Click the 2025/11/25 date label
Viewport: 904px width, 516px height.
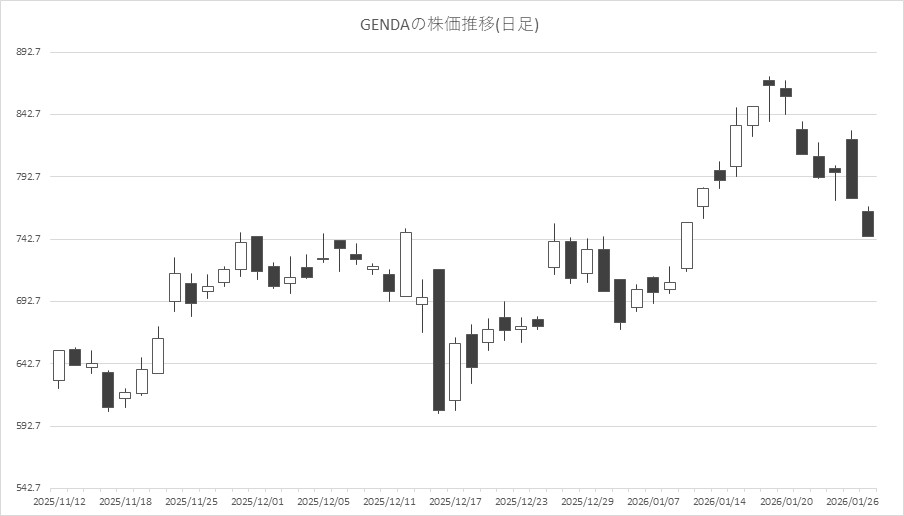(x=191, y=501)
